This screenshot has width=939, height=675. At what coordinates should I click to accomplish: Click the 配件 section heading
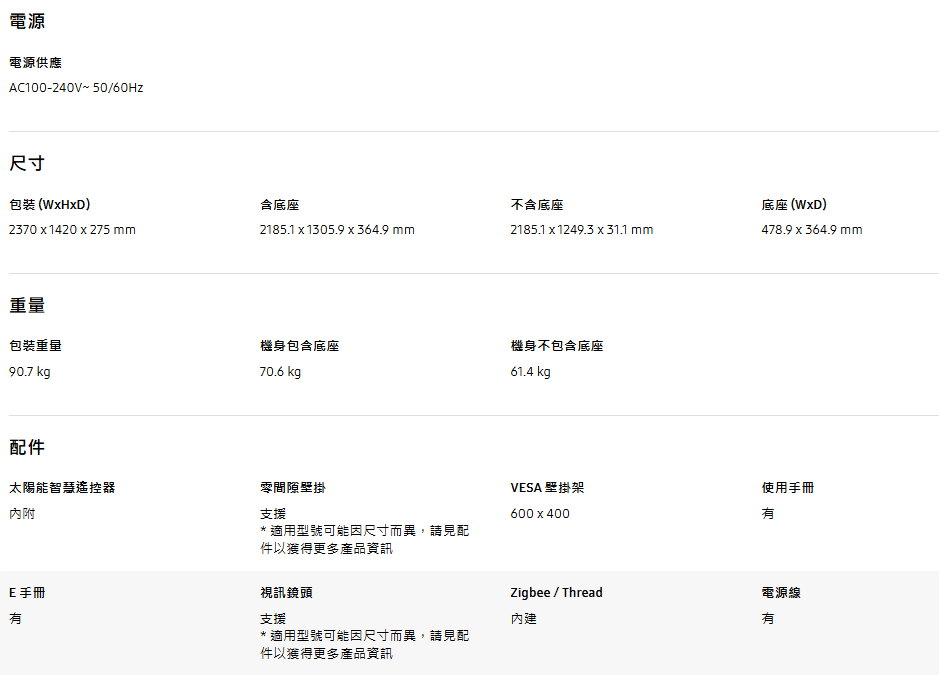click(27, 447)
